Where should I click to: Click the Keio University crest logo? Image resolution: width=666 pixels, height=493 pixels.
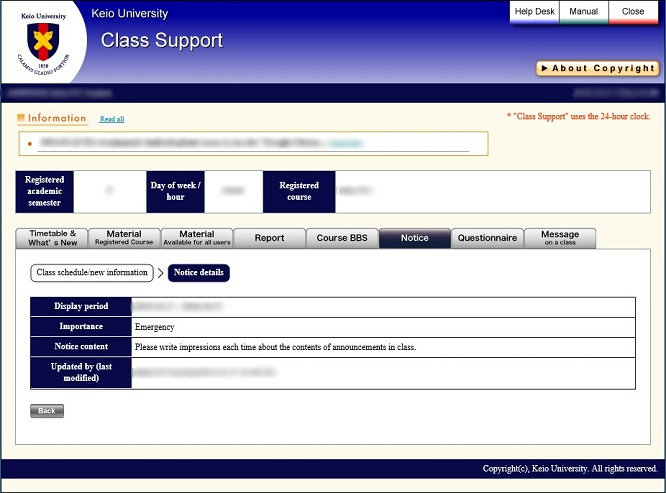42,42
